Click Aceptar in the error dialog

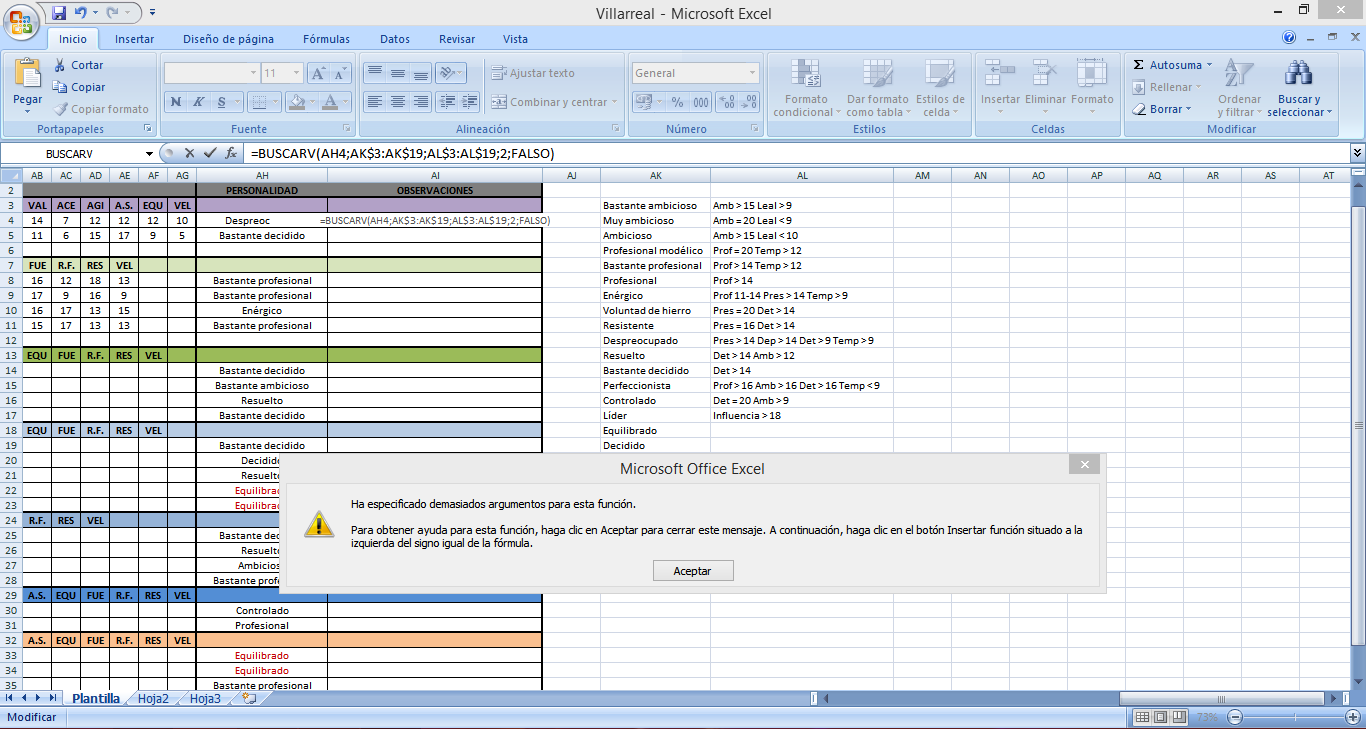pos(692,571)
